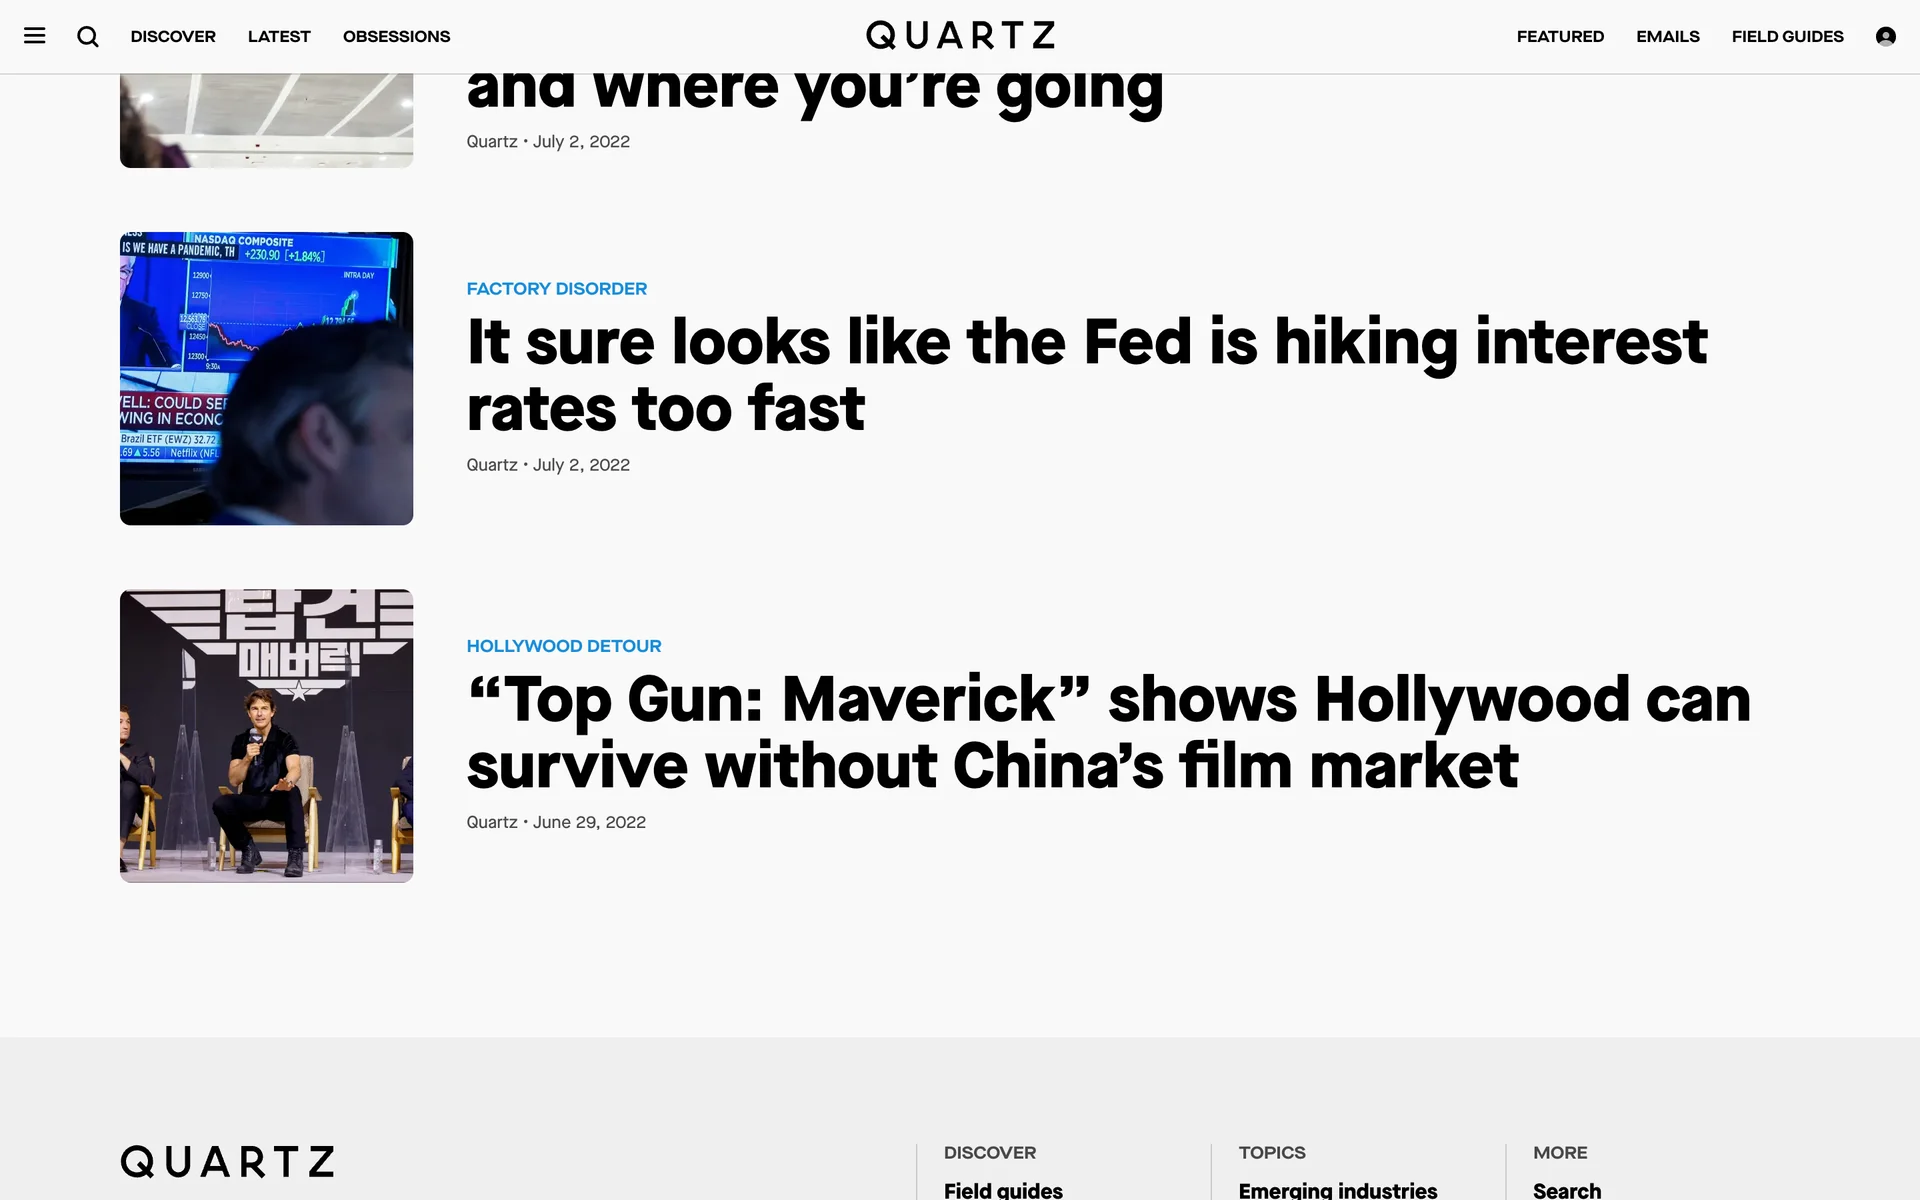Click the Top Gun press conference thumbnail
Image resolution: width=1920 pixels, height=1200 pixels.
pyautogui.click(x=266, y=735)
